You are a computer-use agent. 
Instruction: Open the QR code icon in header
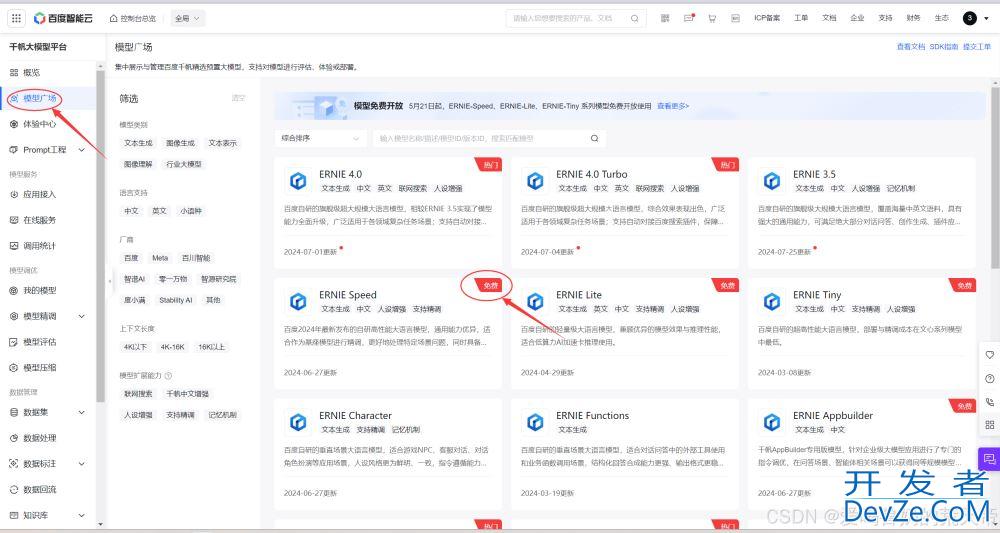coord(665,18)
